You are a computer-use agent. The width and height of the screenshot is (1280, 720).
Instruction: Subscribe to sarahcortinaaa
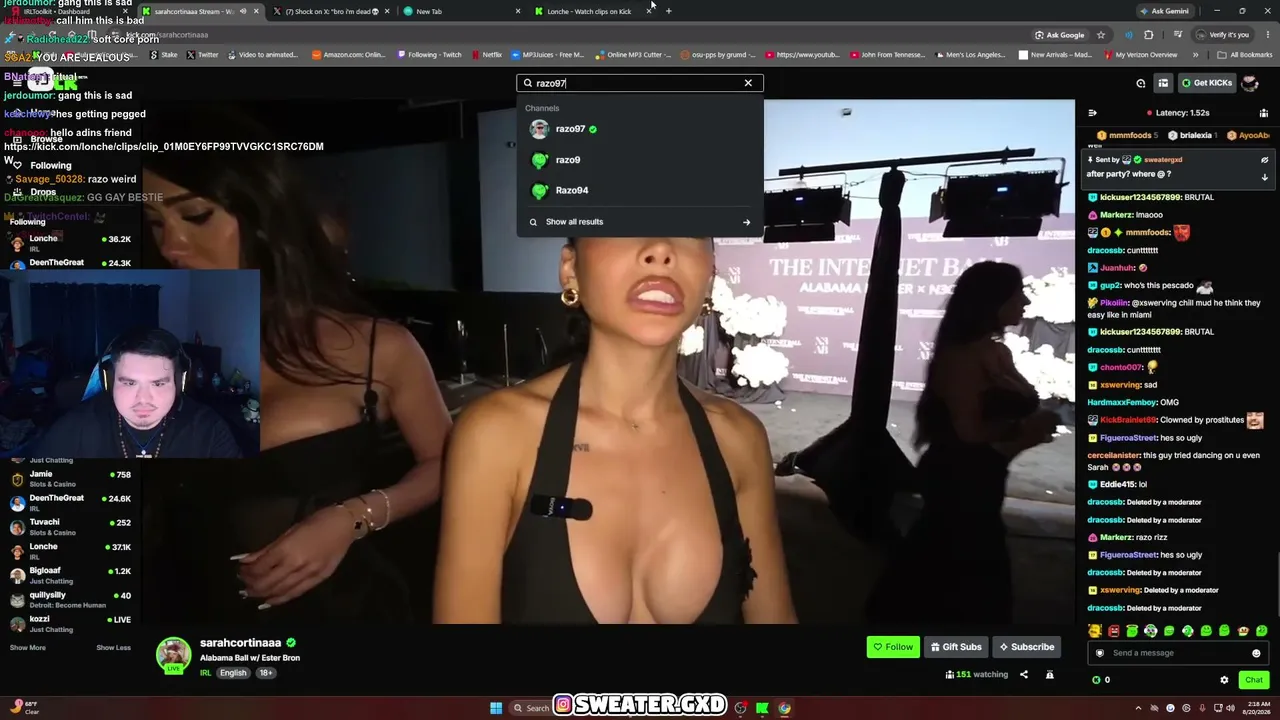pyautogui.click(x=1026, y=647)
